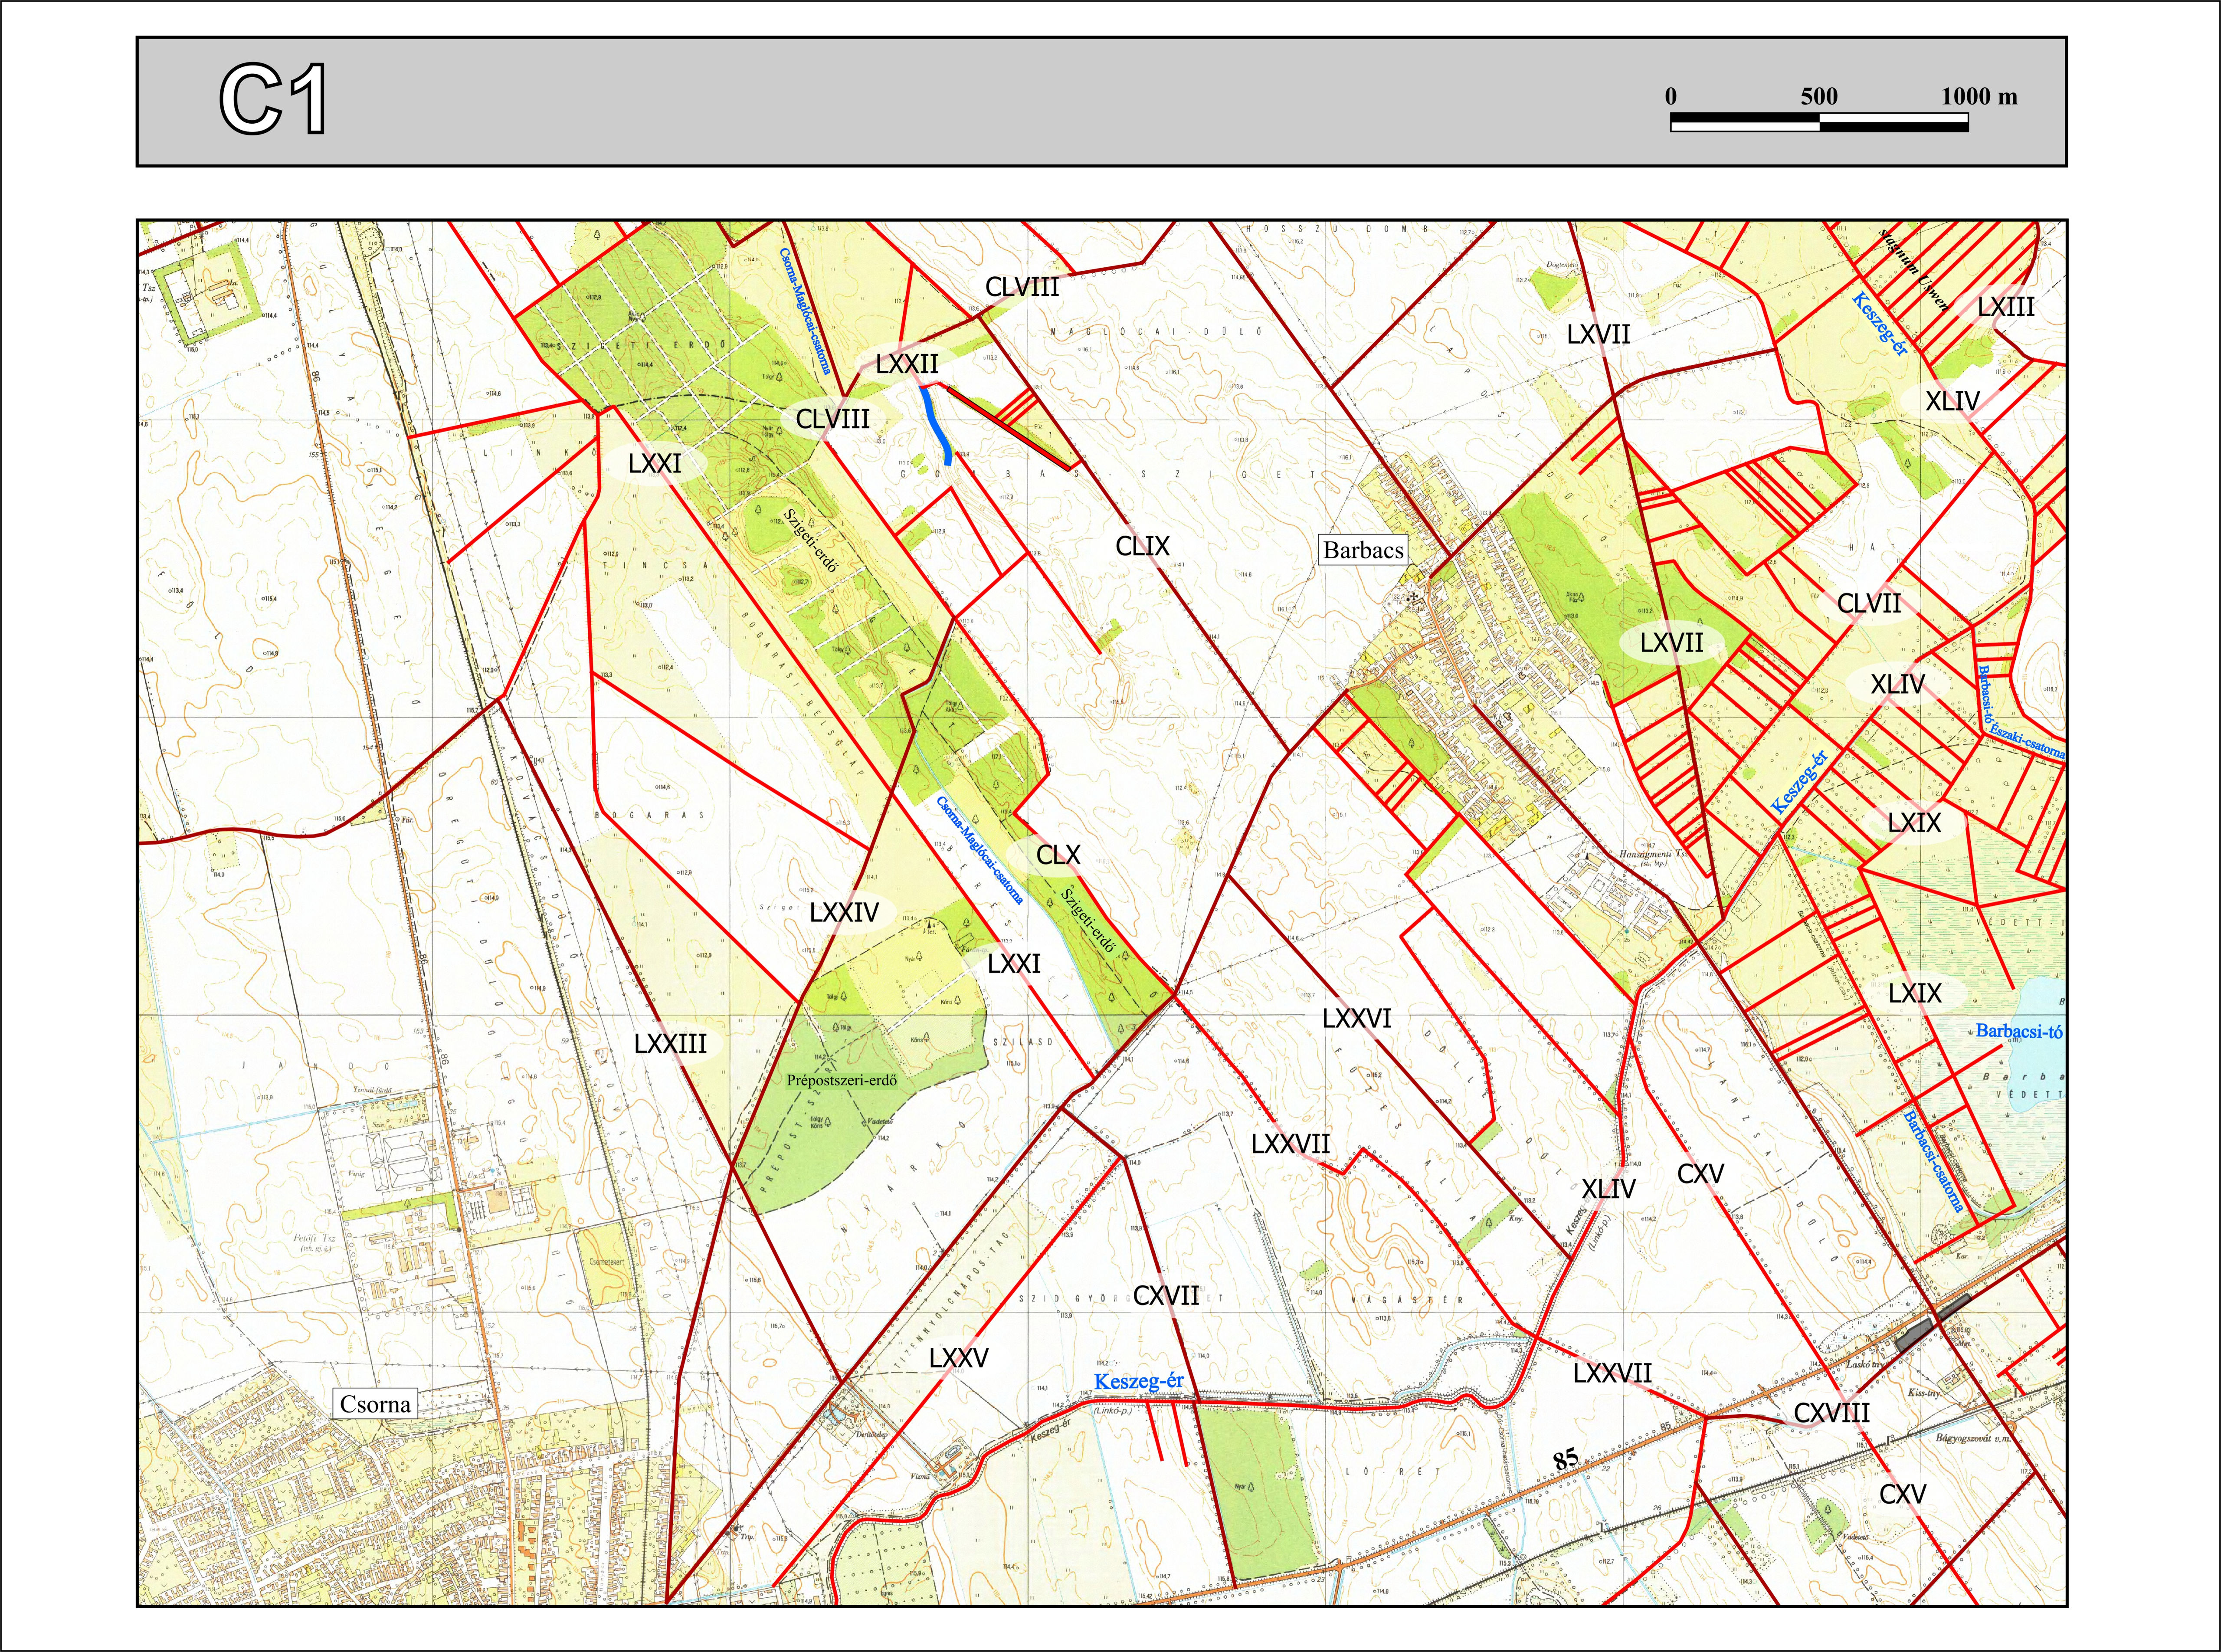Select the LXXVI parcel label

1356,1019
